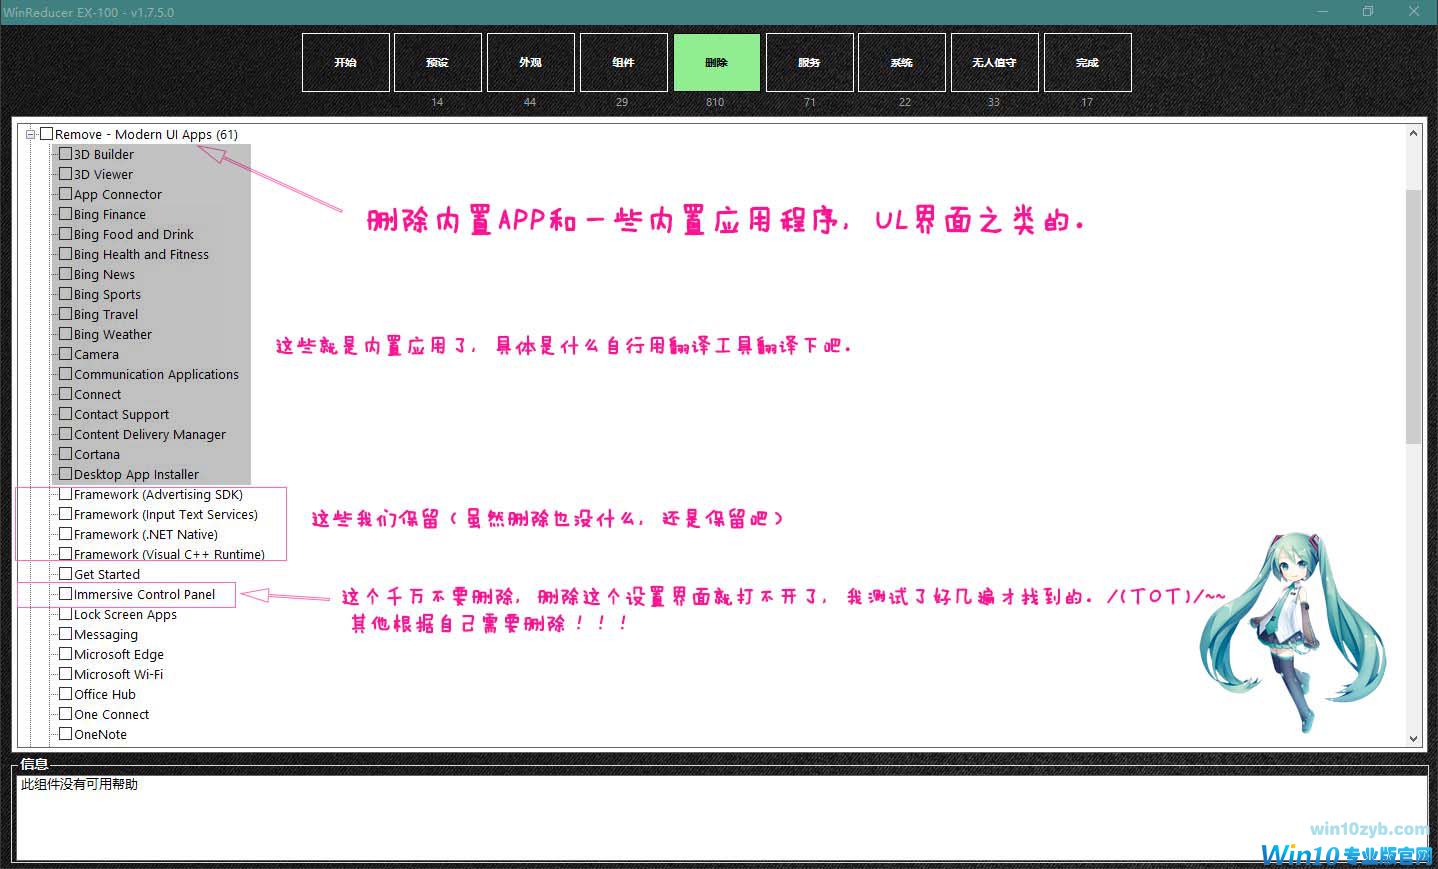Screen dimensions: 1438x869
Task: Enable the 3D Viewer checkbox
Action: tap(66, 174)
